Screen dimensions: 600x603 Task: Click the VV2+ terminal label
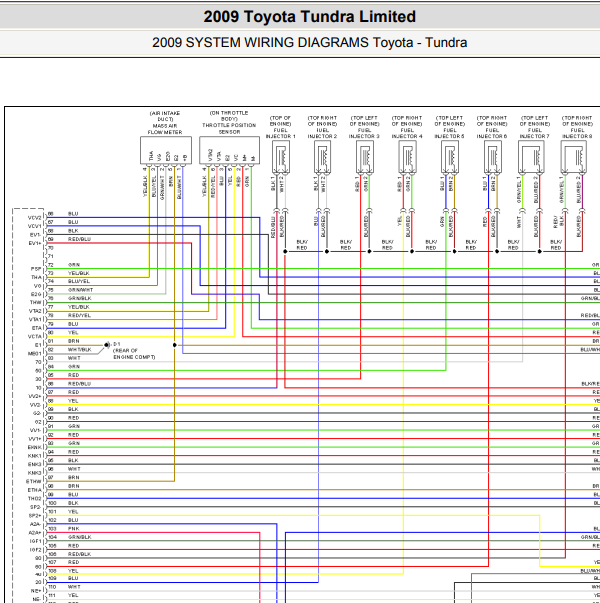[x=35, y=396]
